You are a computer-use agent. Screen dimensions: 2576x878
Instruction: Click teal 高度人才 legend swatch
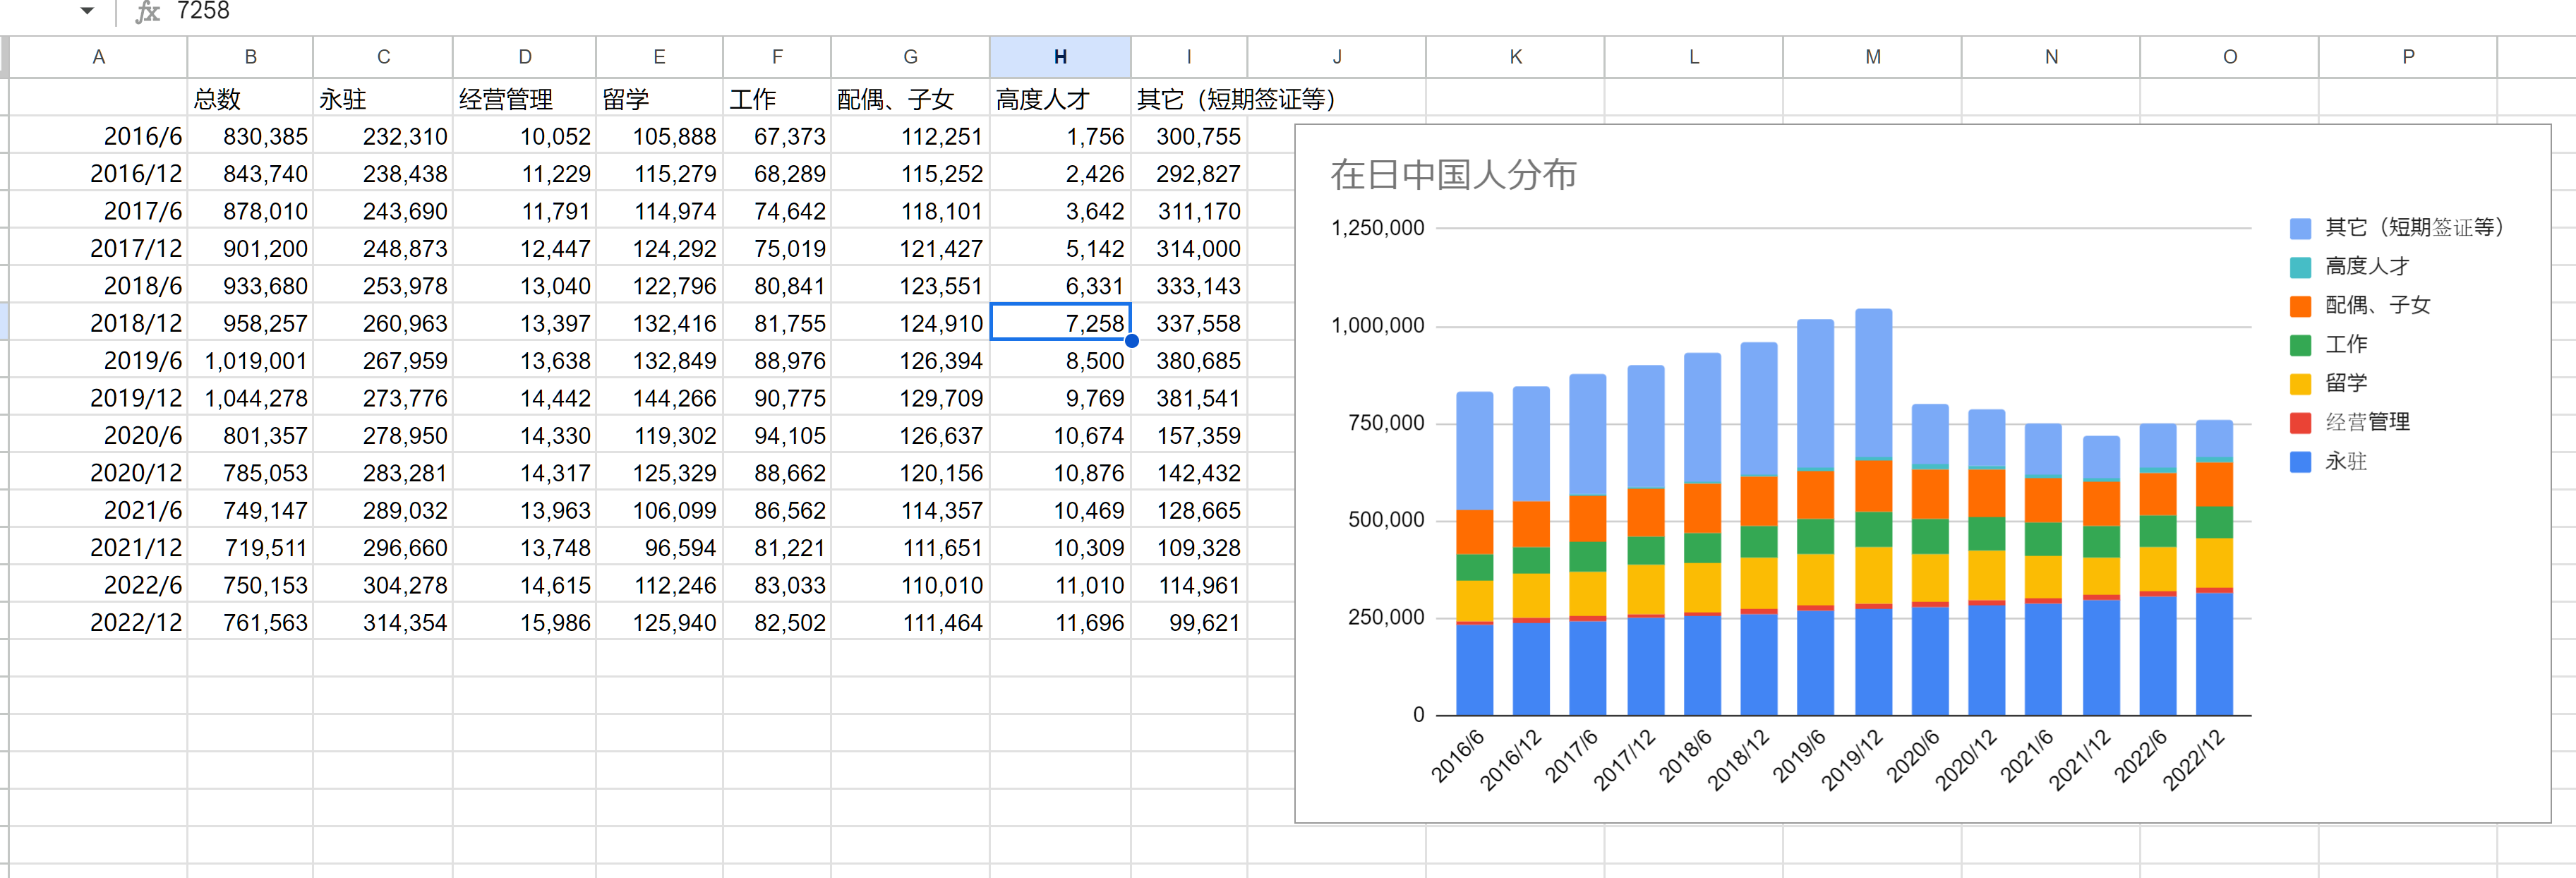pos(2300,267)
